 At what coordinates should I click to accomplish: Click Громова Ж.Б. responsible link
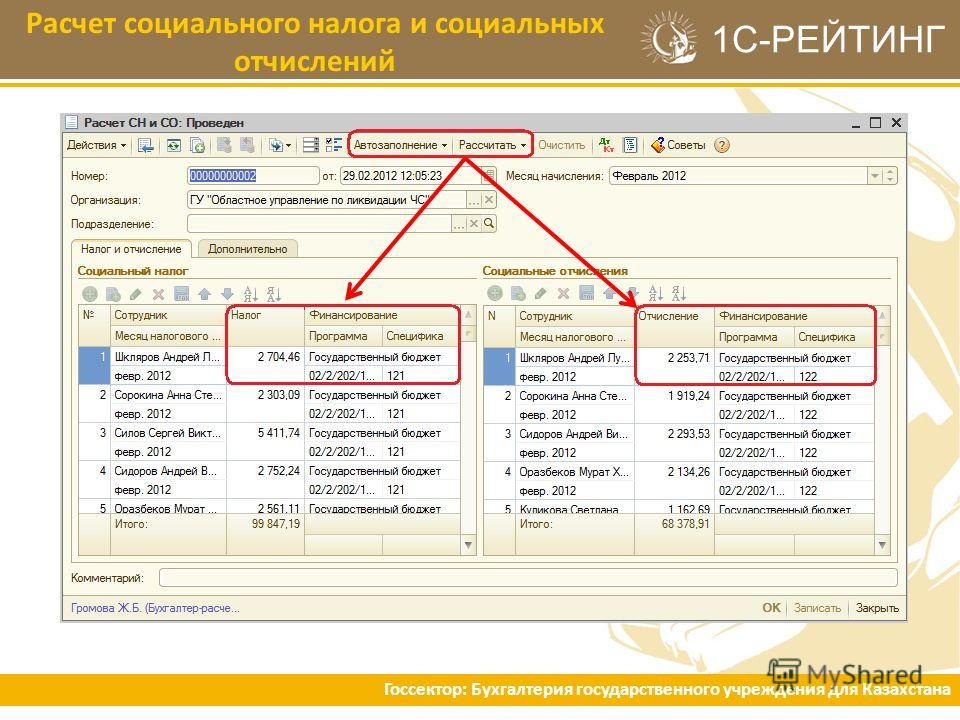[x=156, y=608]
